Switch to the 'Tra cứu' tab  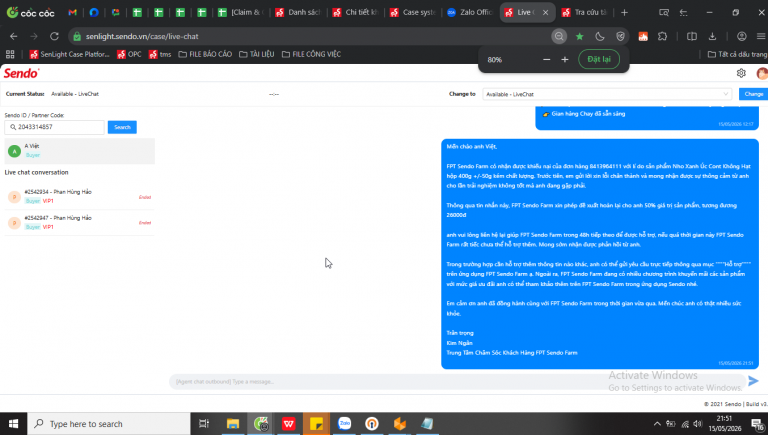585,12
